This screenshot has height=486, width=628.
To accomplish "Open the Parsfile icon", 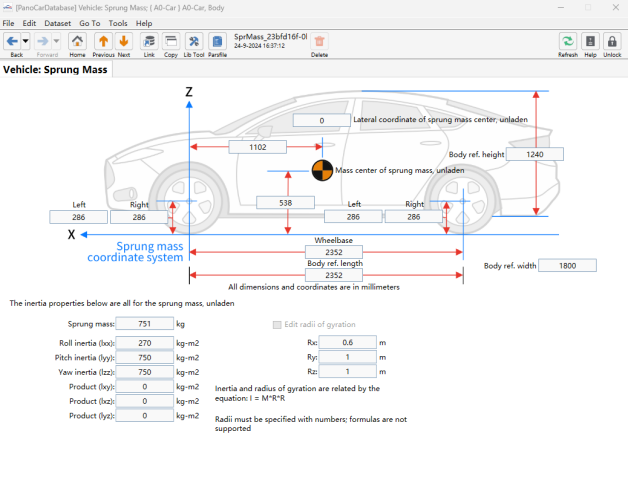I will [x=217, y=41].
